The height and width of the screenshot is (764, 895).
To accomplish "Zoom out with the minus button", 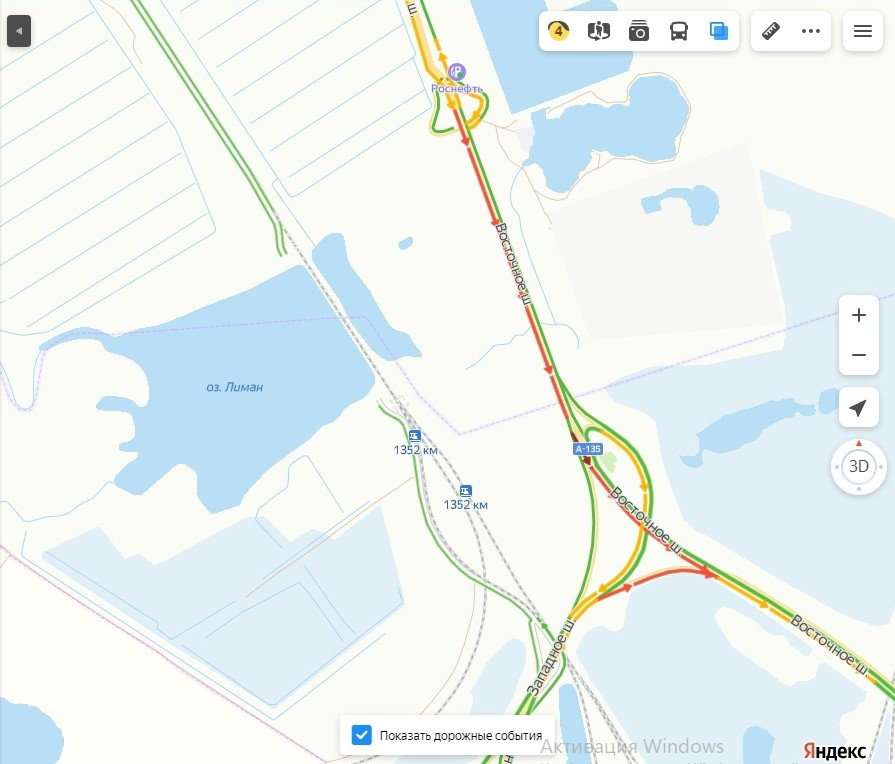I will point(858,355).
